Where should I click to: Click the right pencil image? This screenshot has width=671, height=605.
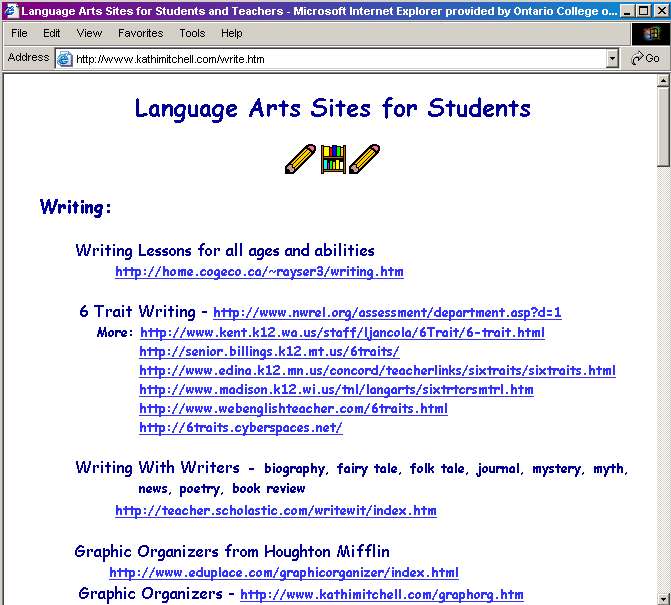coord(364,159)
